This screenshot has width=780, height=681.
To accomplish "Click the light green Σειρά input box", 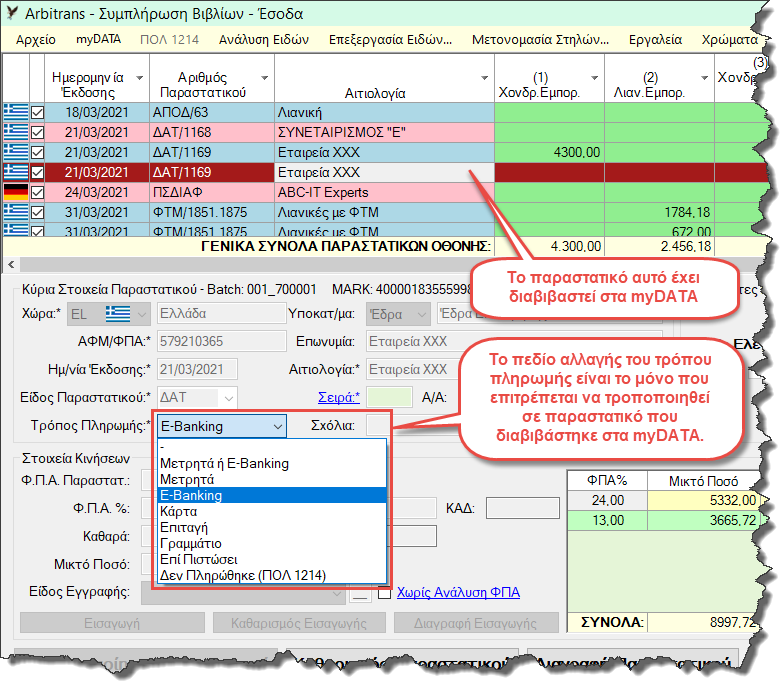I will click(390, 397).
